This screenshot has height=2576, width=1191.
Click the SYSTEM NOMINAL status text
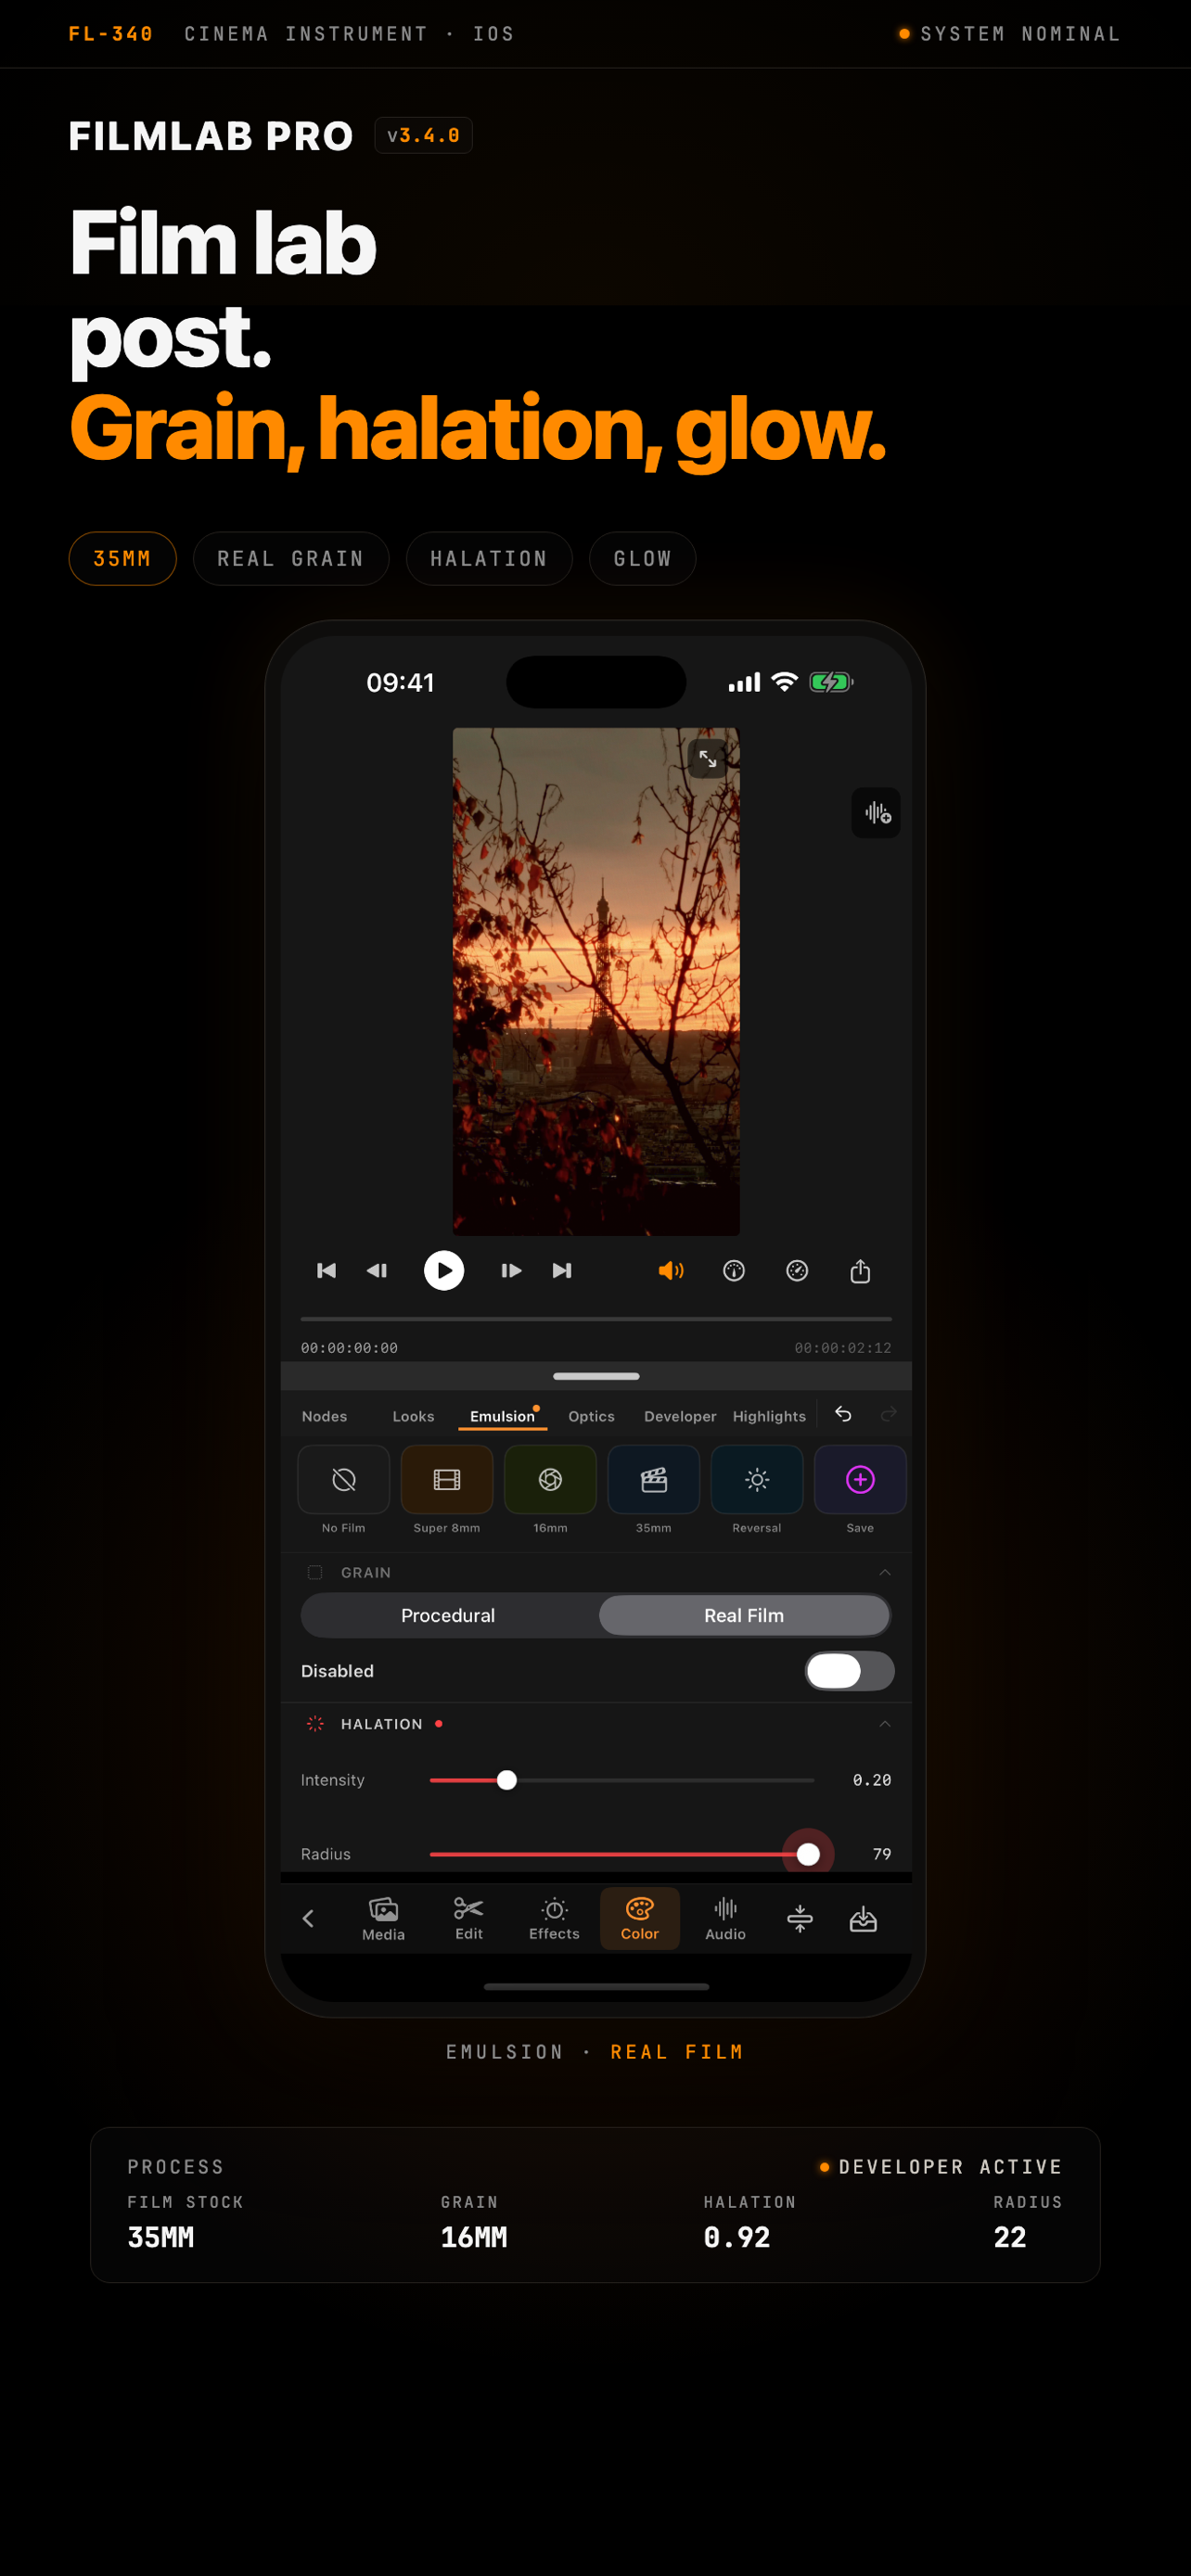[1020, 34]
